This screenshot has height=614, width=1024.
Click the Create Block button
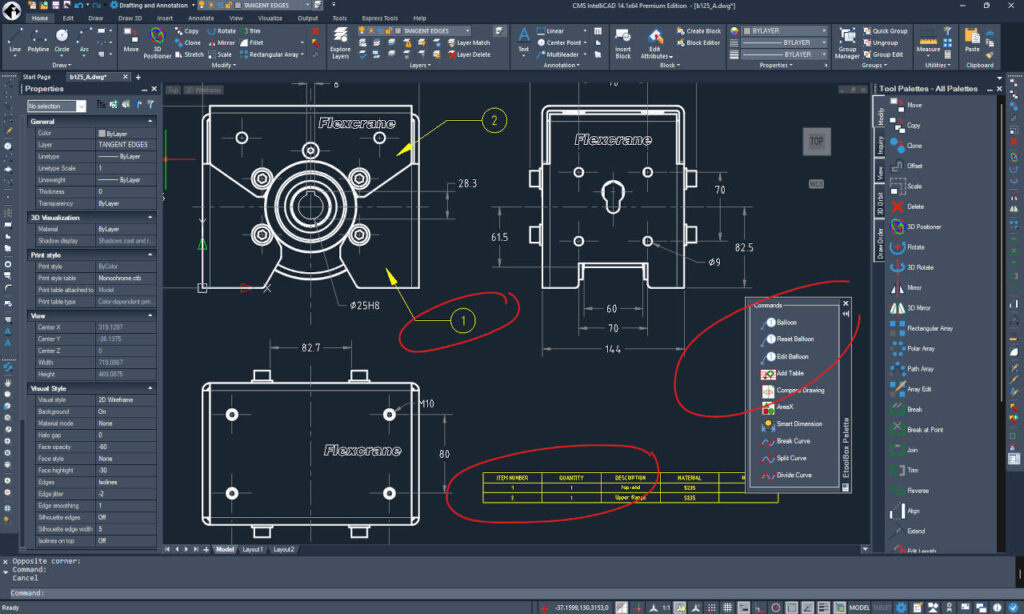click(x=698, y=31)
